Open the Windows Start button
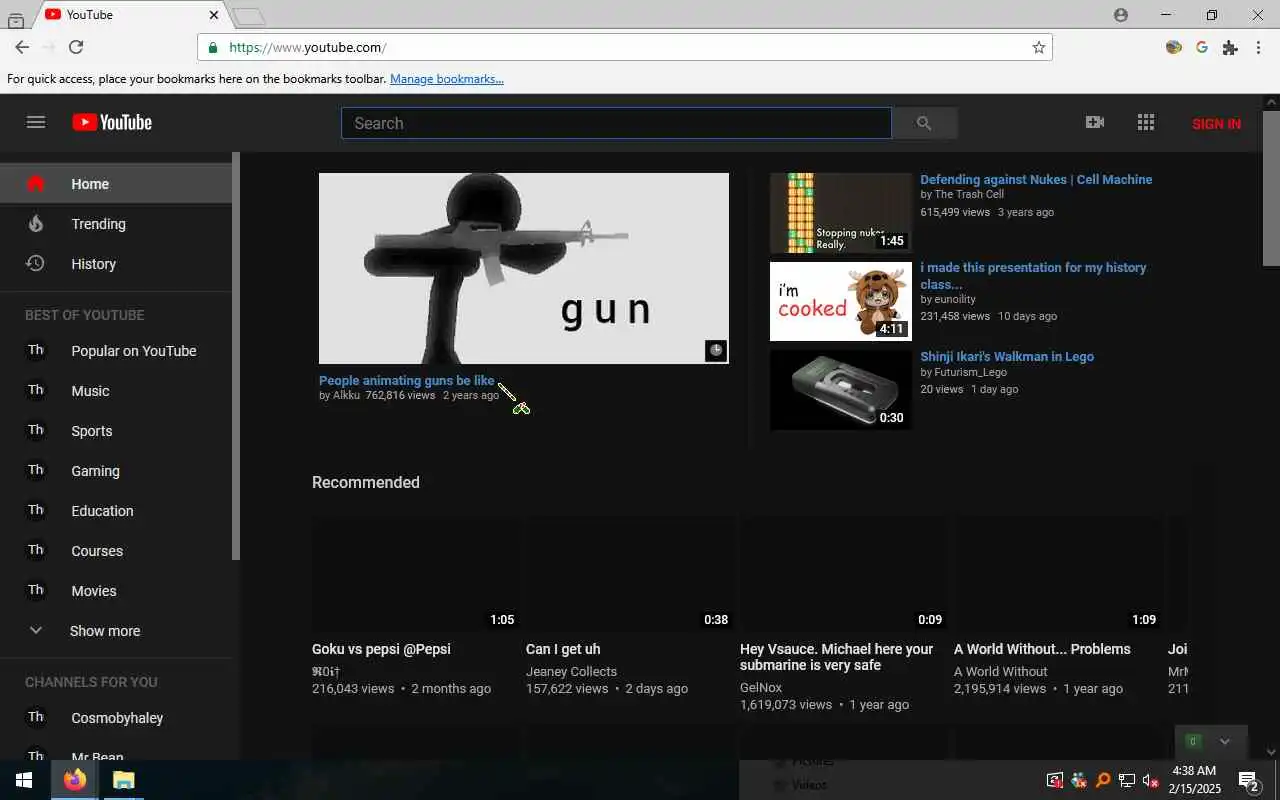 [24, 780]
